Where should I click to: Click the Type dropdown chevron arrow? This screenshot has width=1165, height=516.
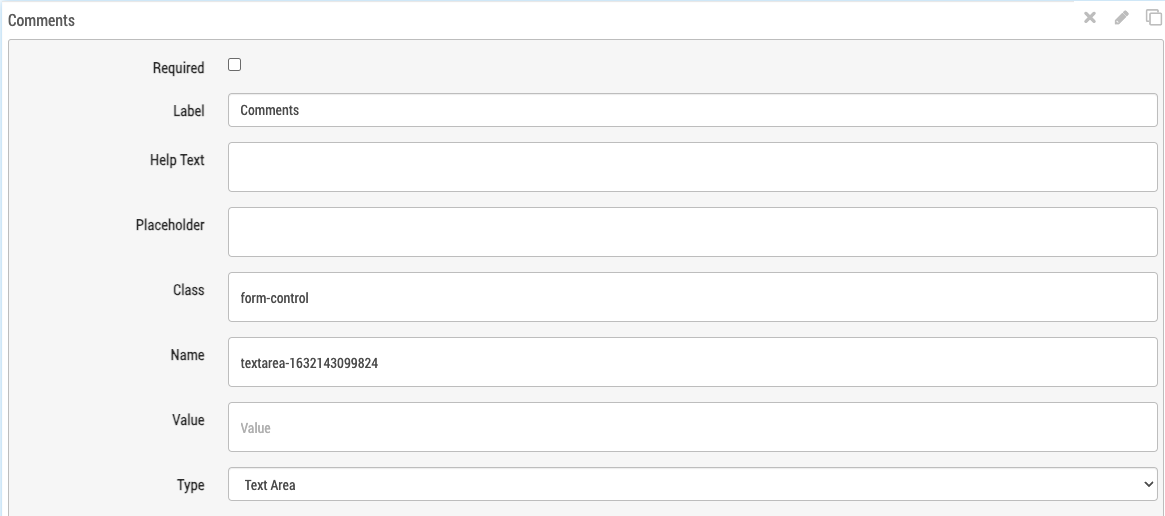pyautogui.click(x=1147, y=485)
